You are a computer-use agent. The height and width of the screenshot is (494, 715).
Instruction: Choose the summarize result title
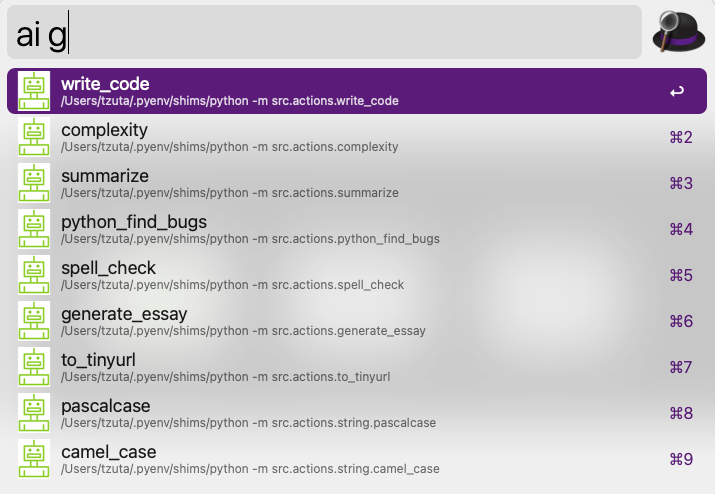coord(105,176)
